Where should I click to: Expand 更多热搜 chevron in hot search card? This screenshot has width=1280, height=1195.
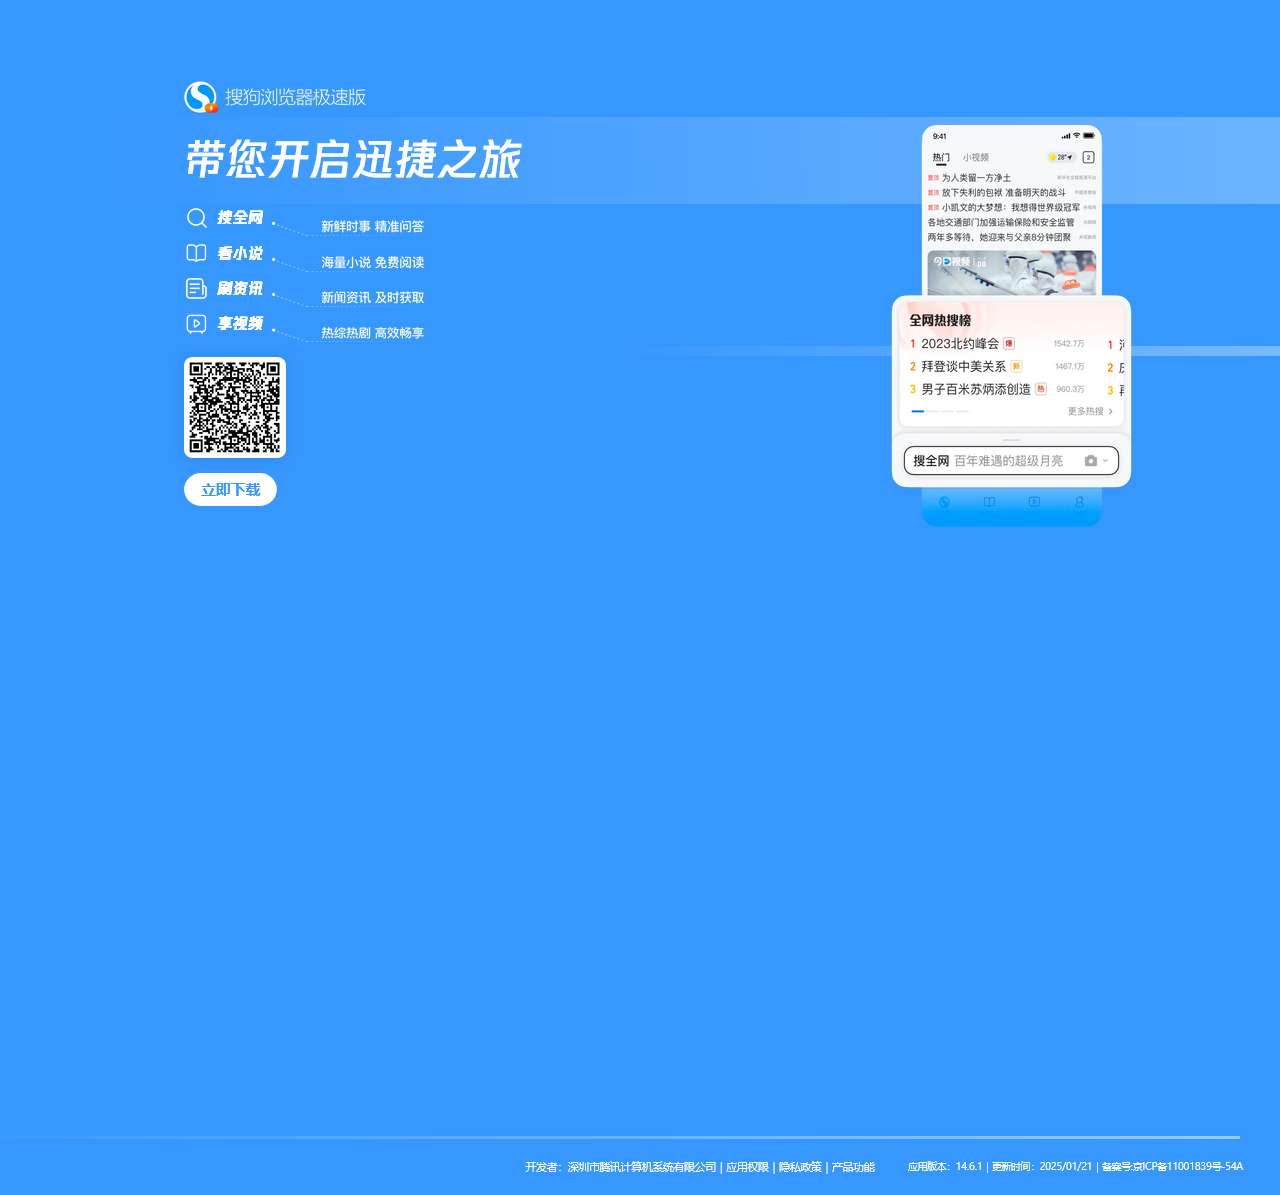[x=1110, y=411]
